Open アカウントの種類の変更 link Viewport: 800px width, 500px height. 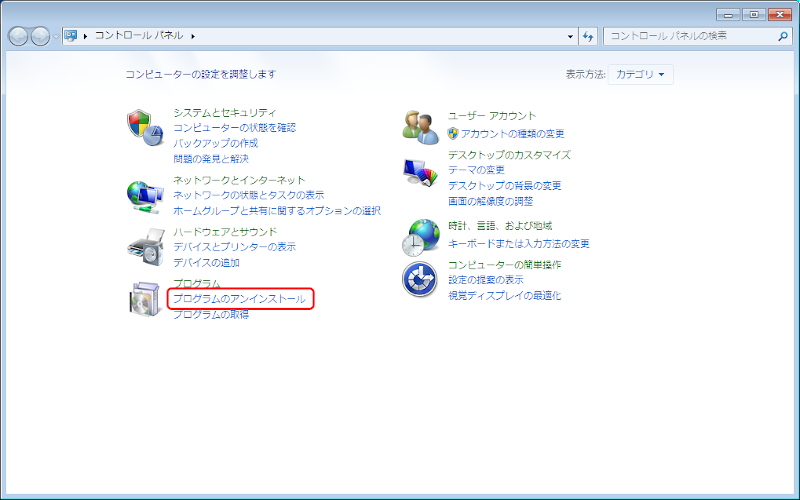[512, 134]
